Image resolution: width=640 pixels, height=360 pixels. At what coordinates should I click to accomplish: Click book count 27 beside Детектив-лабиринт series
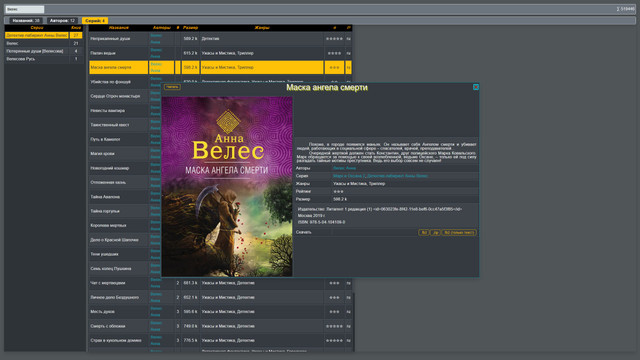(x=76, y=36)
